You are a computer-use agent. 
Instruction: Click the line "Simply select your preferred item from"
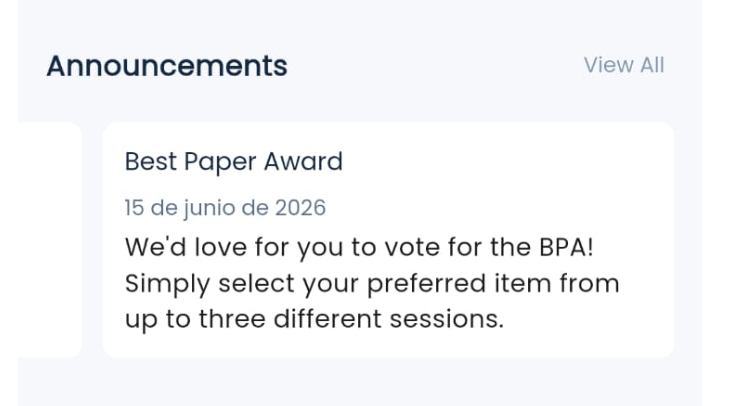[x=372, y=284]
